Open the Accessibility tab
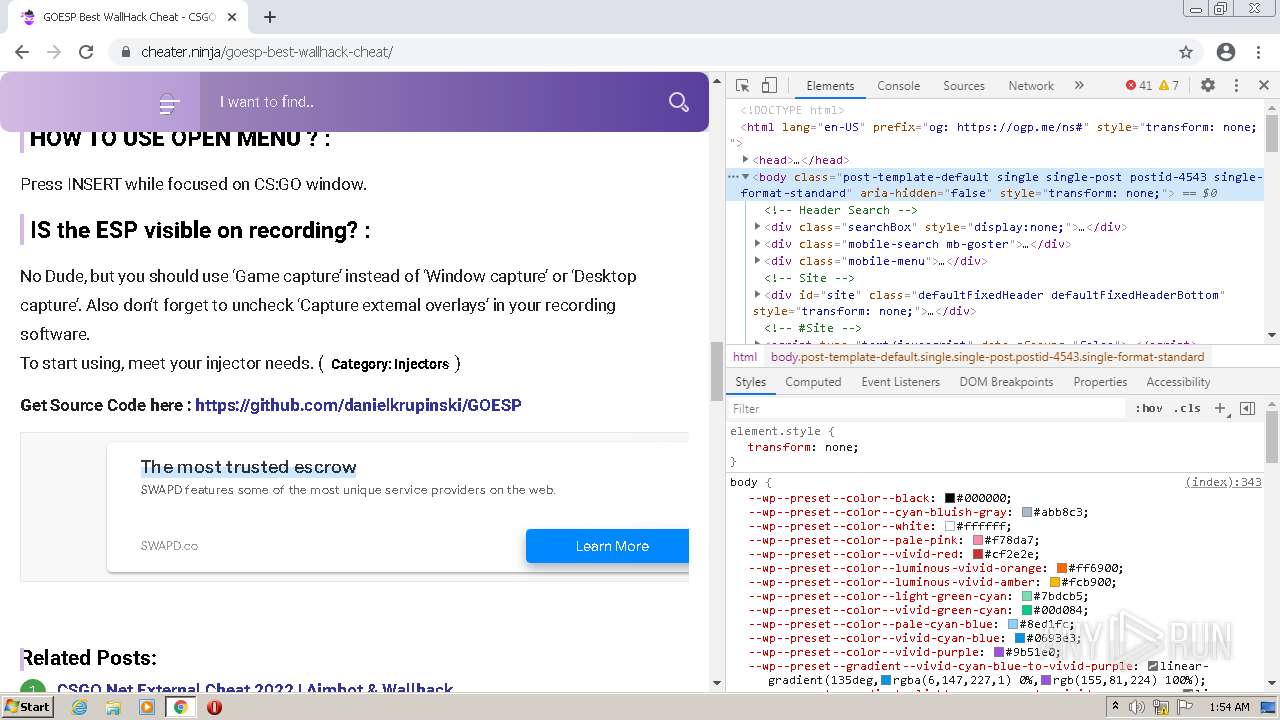Viewport: 1280px width, 720px height. coord(1178,382)
